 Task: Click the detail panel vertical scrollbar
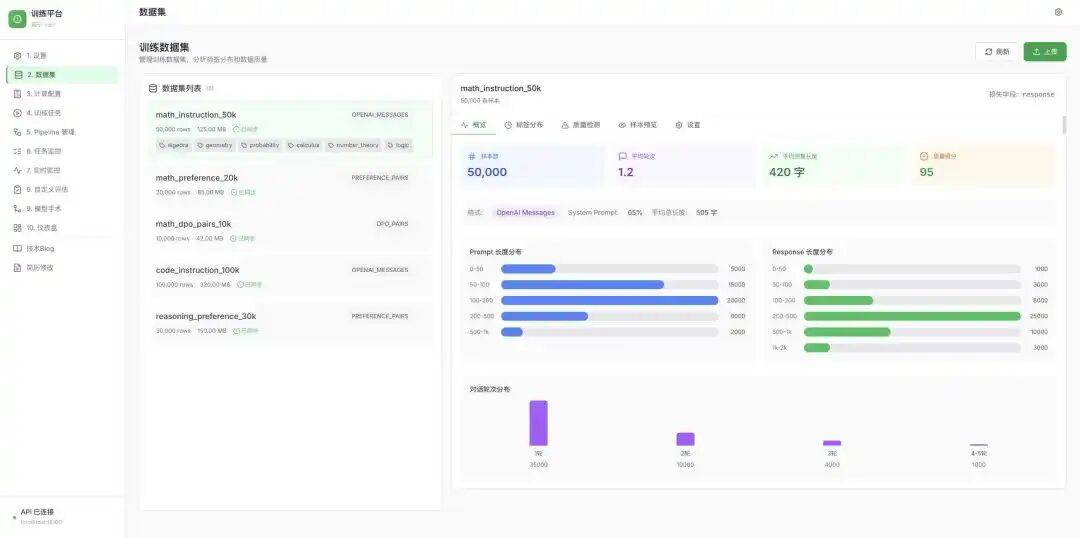(x=1063, y=127)
